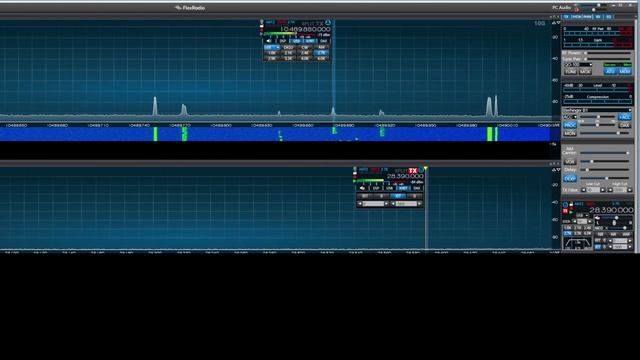Open the USB mode dropdown on upper slice
640x360 pixels.
(x=272, y=47)
